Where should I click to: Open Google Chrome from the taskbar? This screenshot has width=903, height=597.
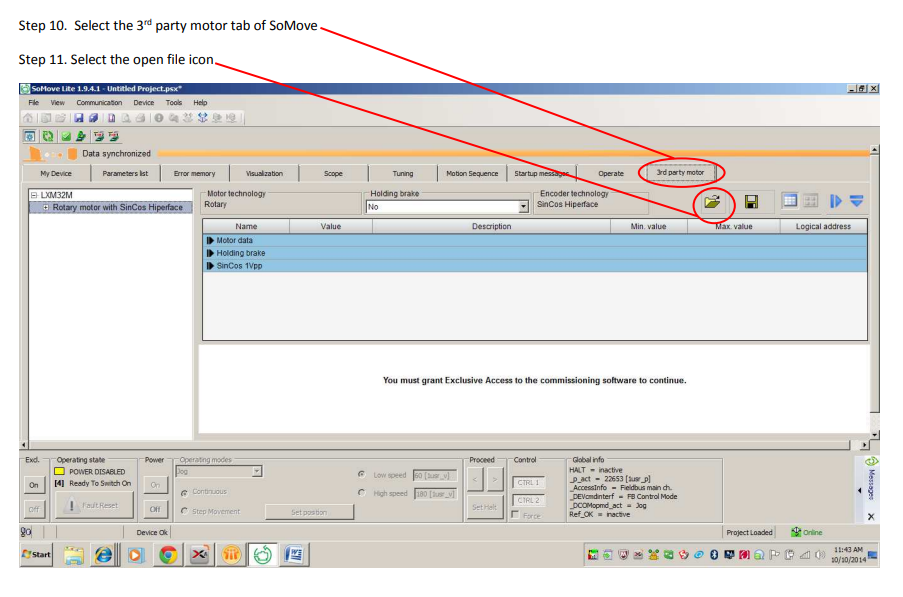pyautogui.click(x=167, y=553)
